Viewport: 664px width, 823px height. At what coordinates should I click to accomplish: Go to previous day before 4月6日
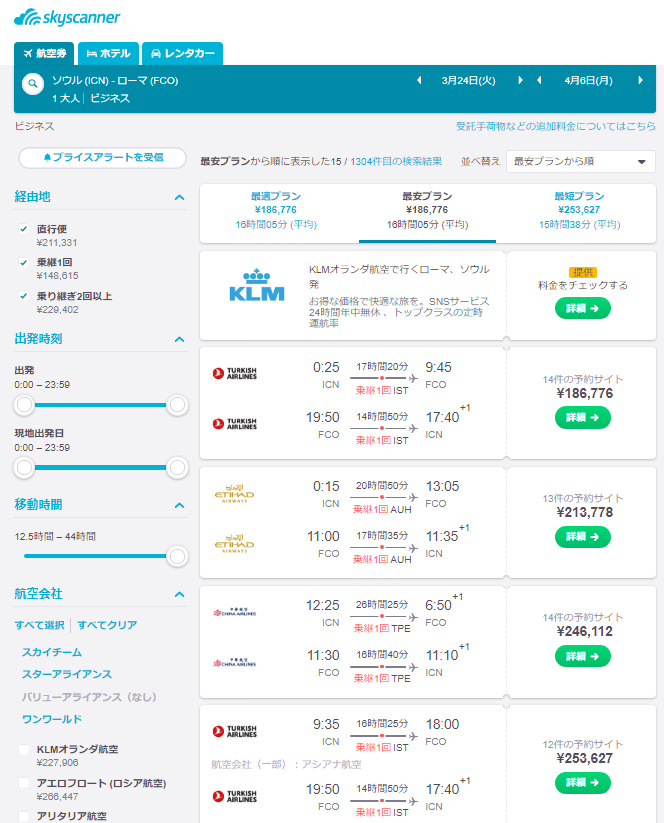(x=539, y=80)
